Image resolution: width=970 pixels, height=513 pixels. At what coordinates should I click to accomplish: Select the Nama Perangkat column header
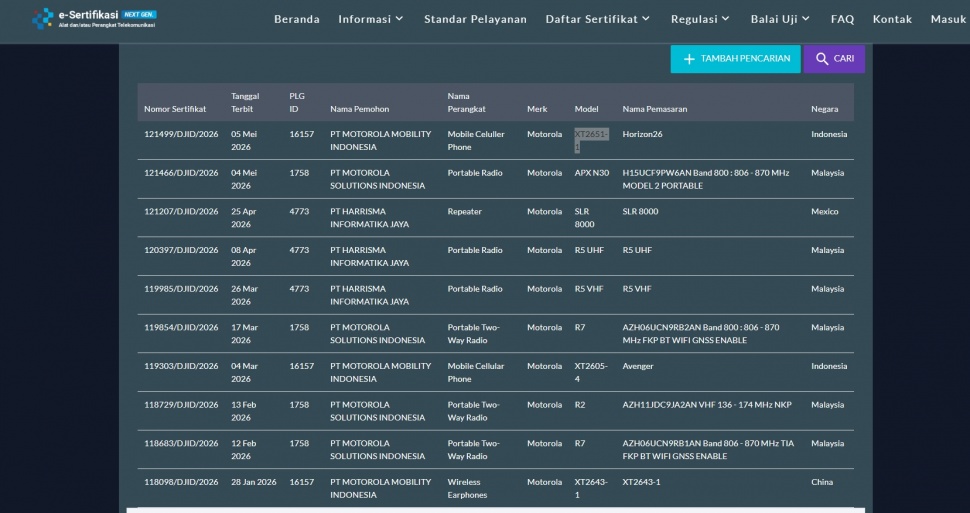coord(466,103)
